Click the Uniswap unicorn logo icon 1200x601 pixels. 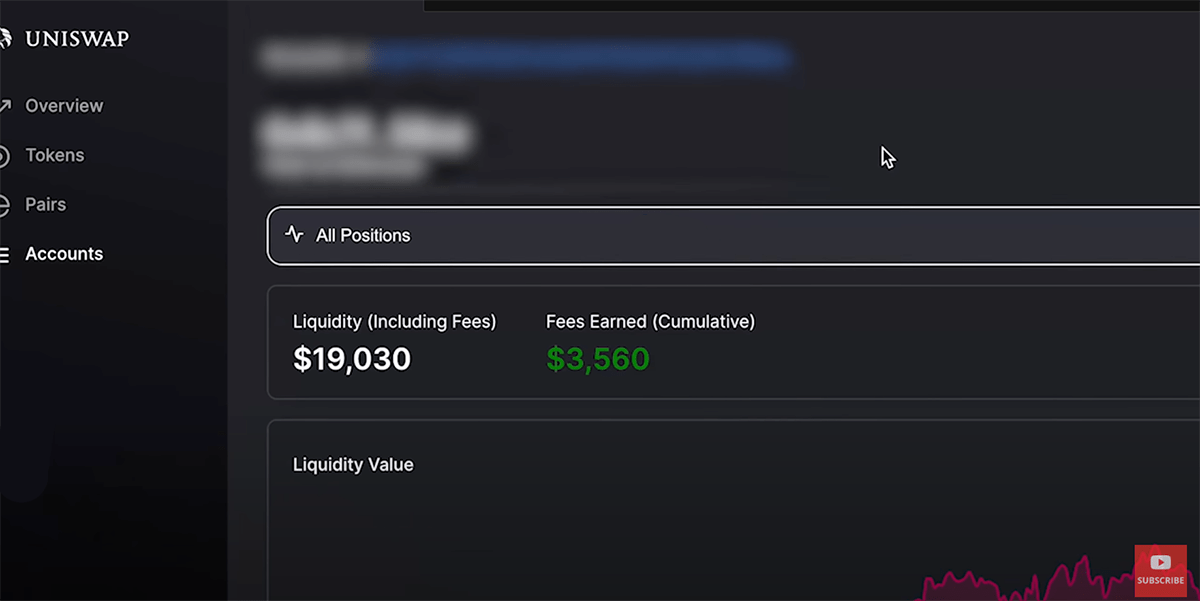point(5,39)
